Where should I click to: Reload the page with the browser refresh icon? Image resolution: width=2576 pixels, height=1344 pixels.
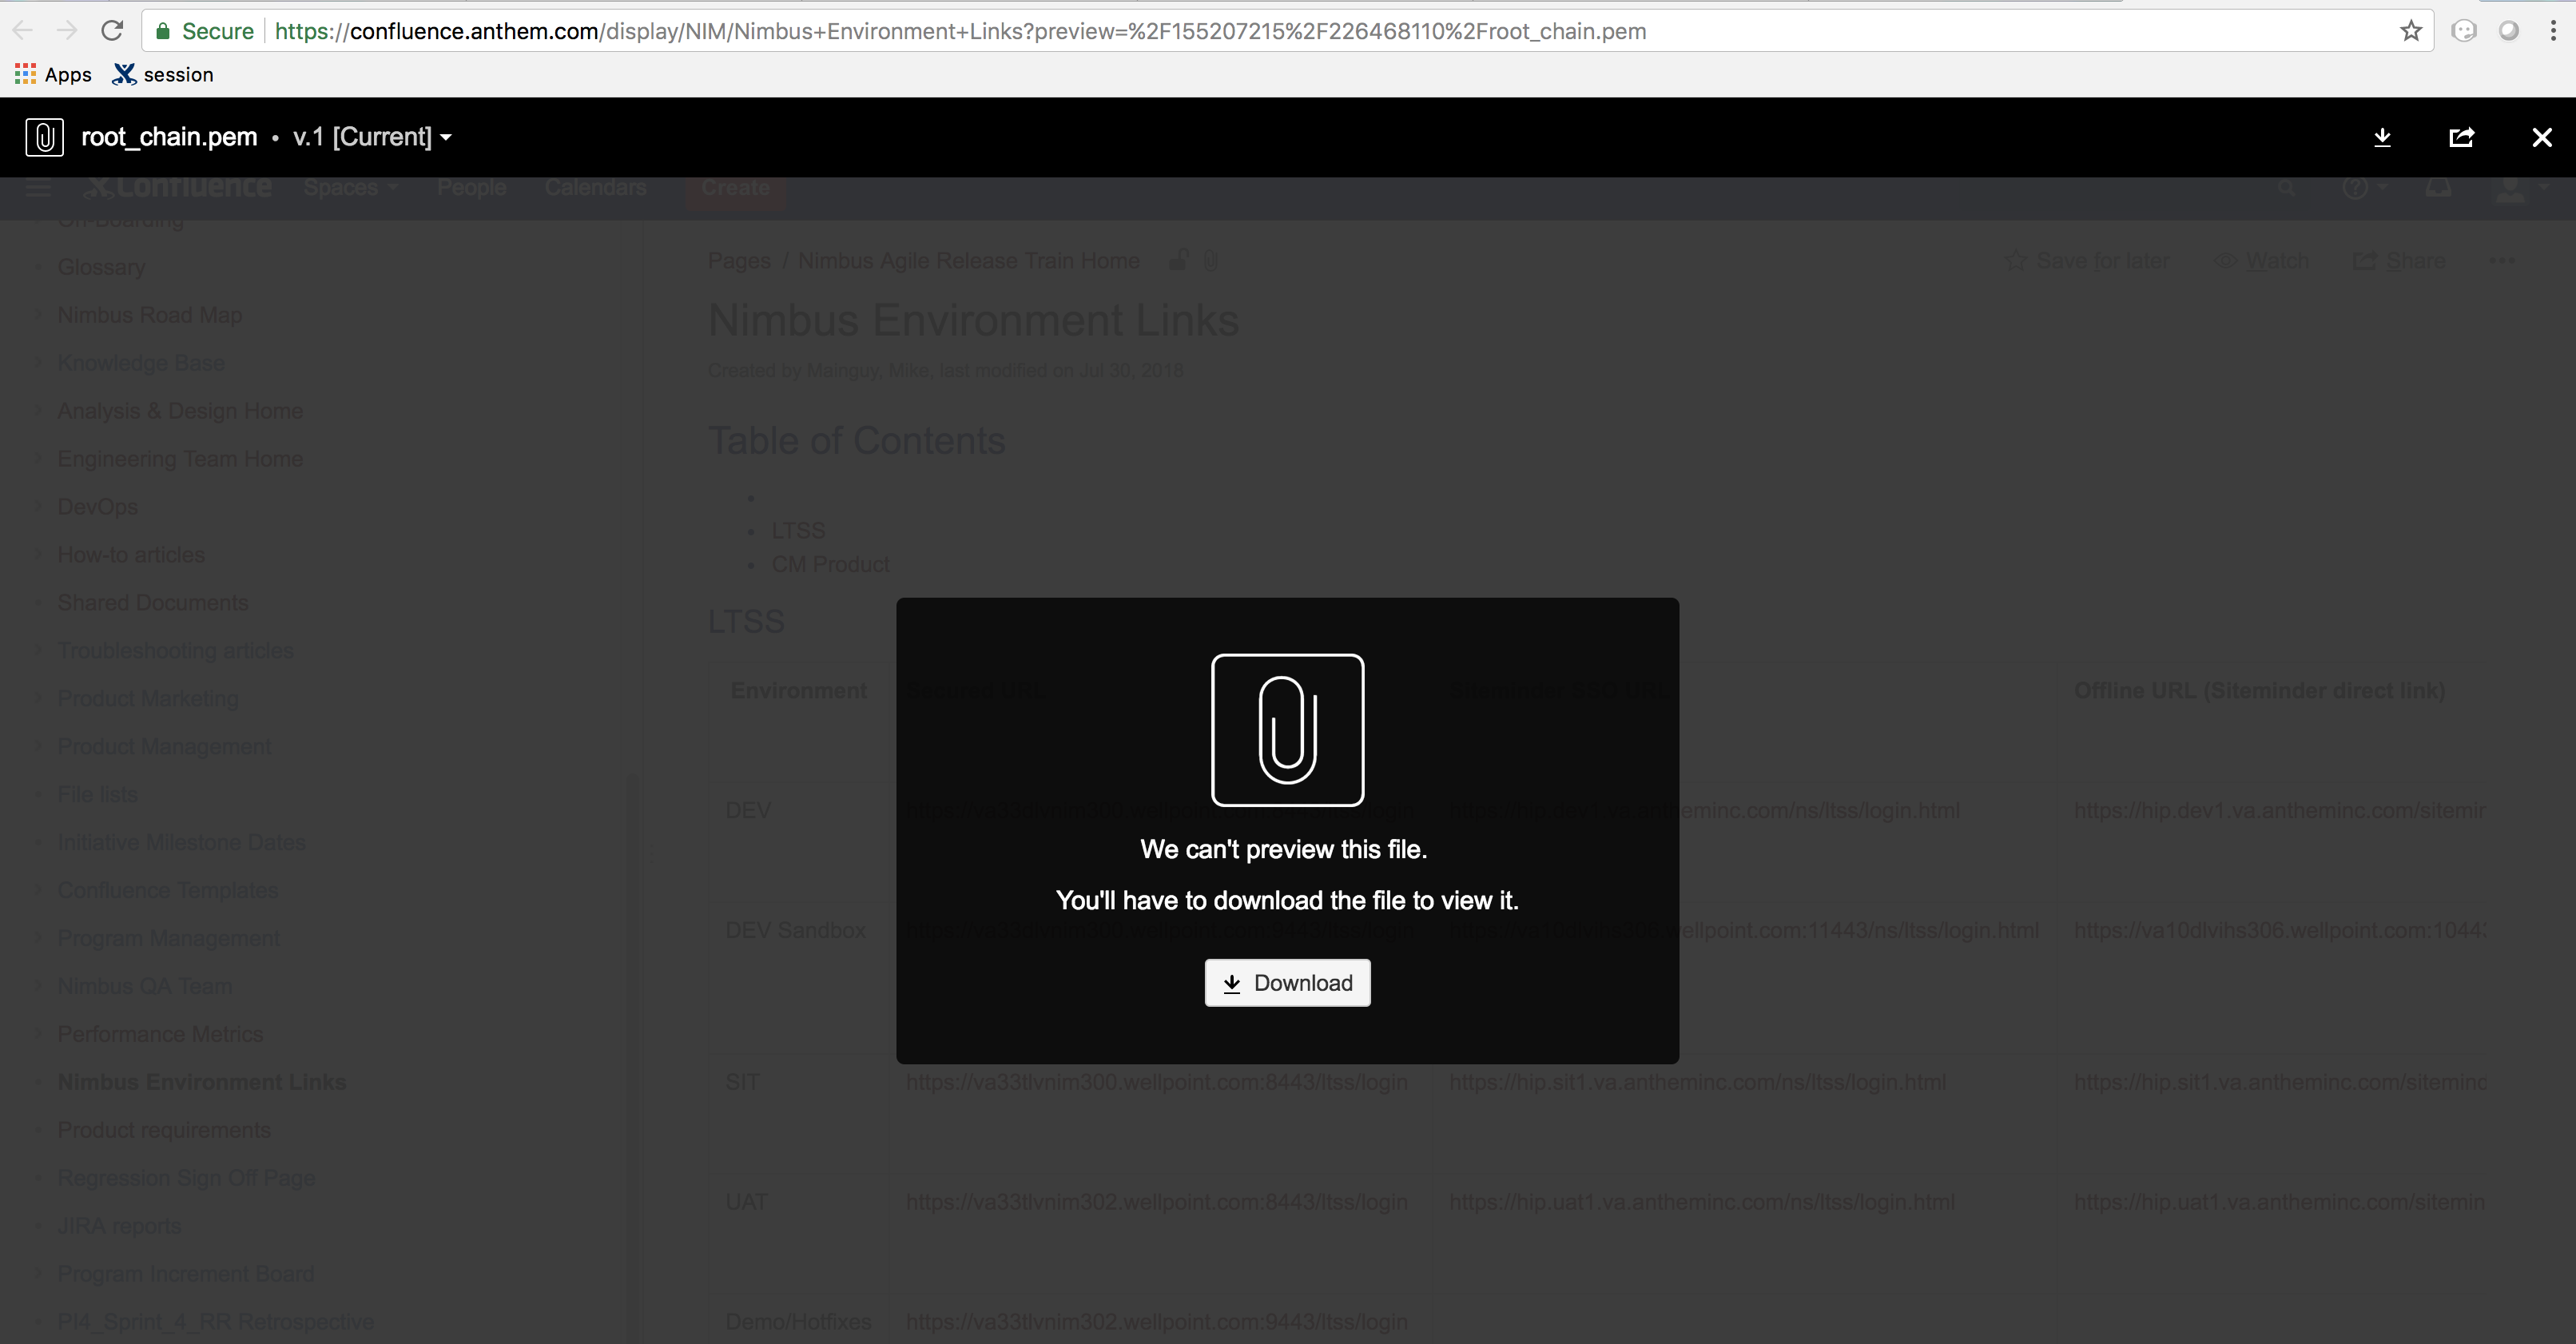pos(112,31)
